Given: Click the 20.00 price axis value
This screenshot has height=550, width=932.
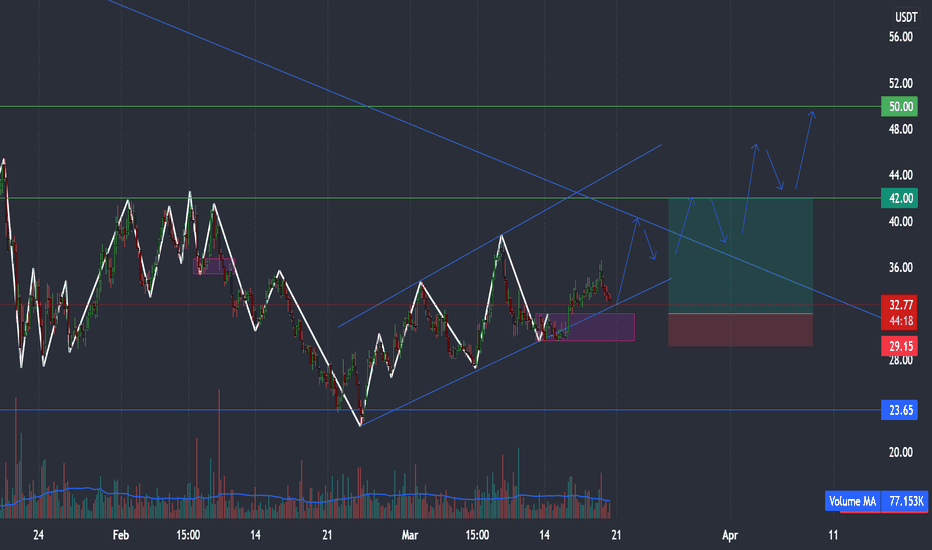Looking at the screenshot, I should 900,452.
